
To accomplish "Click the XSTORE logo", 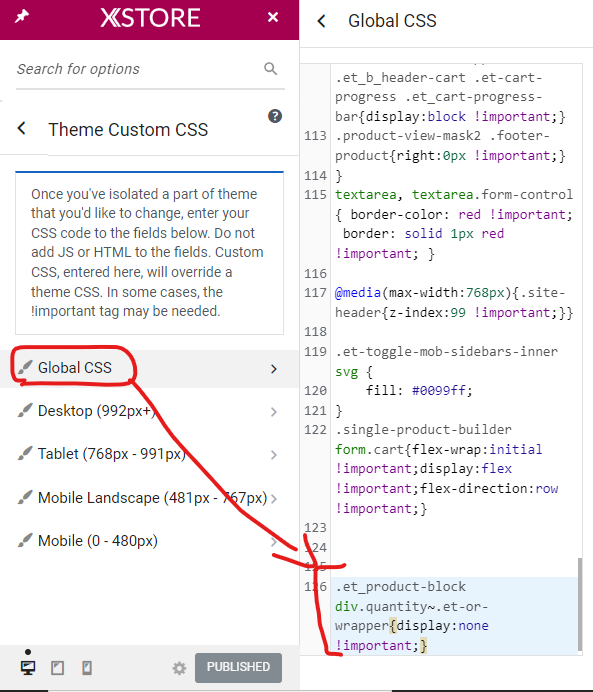I will [150, 18].
